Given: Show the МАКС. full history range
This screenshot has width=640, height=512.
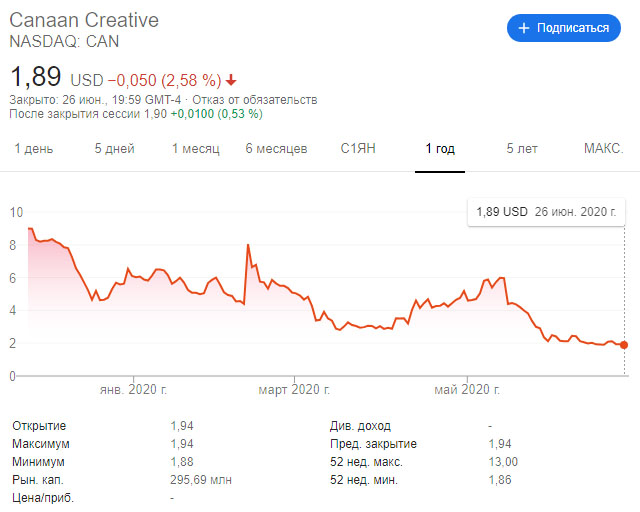Looking at the screenshot, I should [x=603, y=149].
